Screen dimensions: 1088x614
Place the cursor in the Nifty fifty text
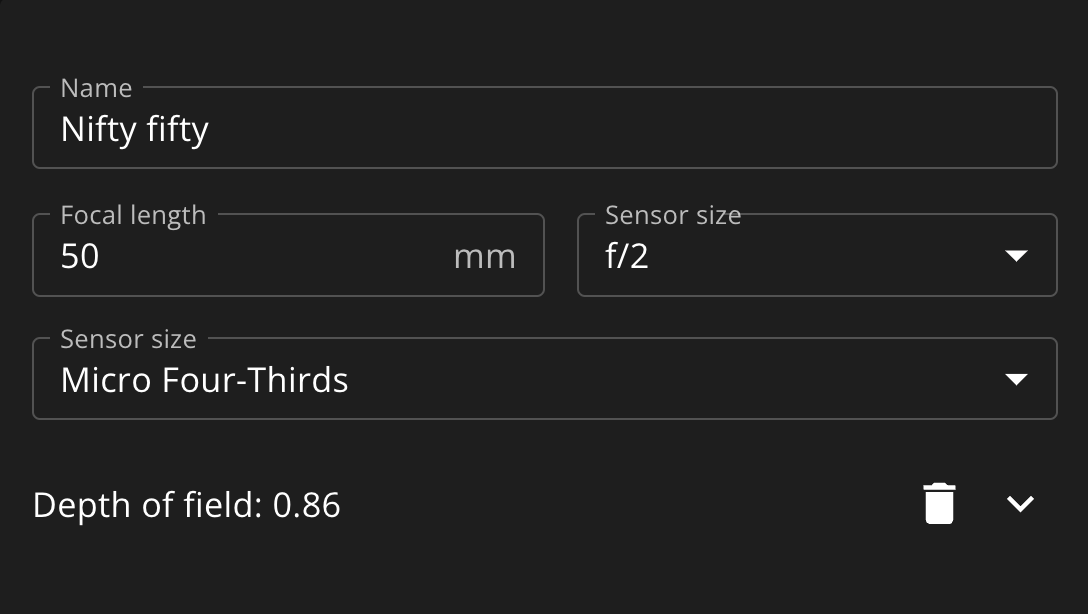135,130
